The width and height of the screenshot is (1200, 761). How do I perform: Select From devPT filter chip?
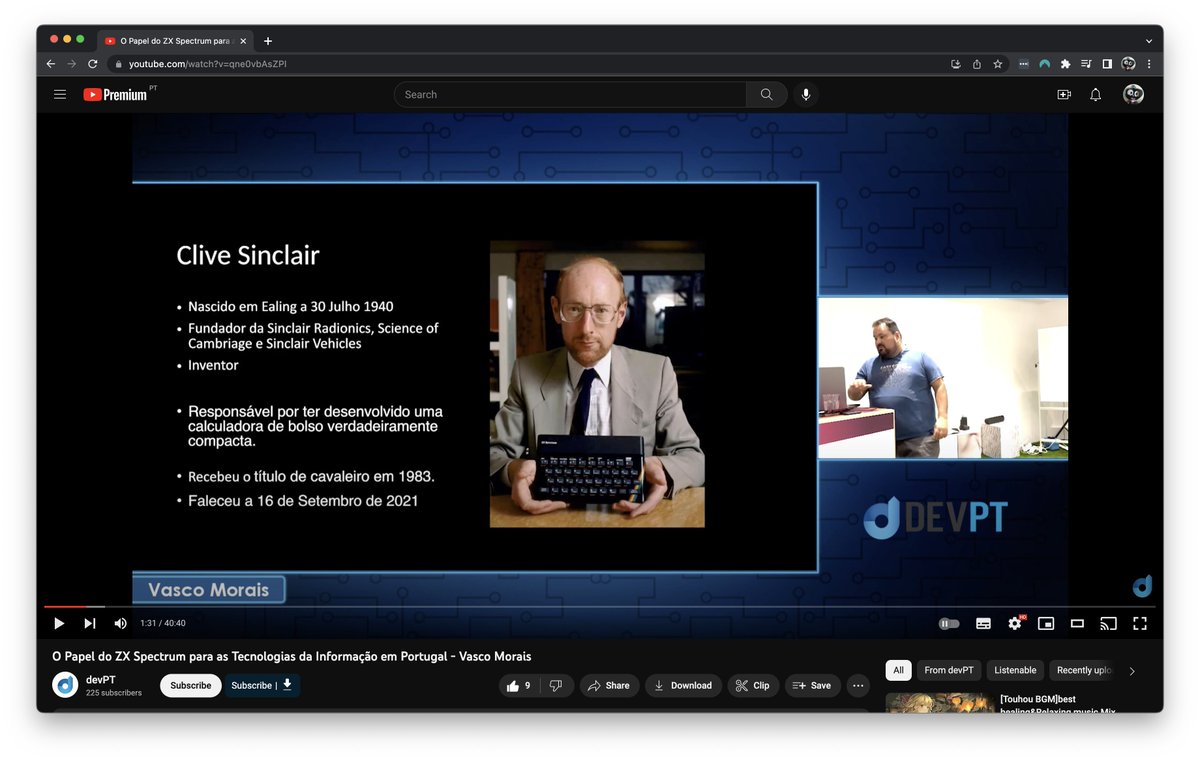click(948, 670)
